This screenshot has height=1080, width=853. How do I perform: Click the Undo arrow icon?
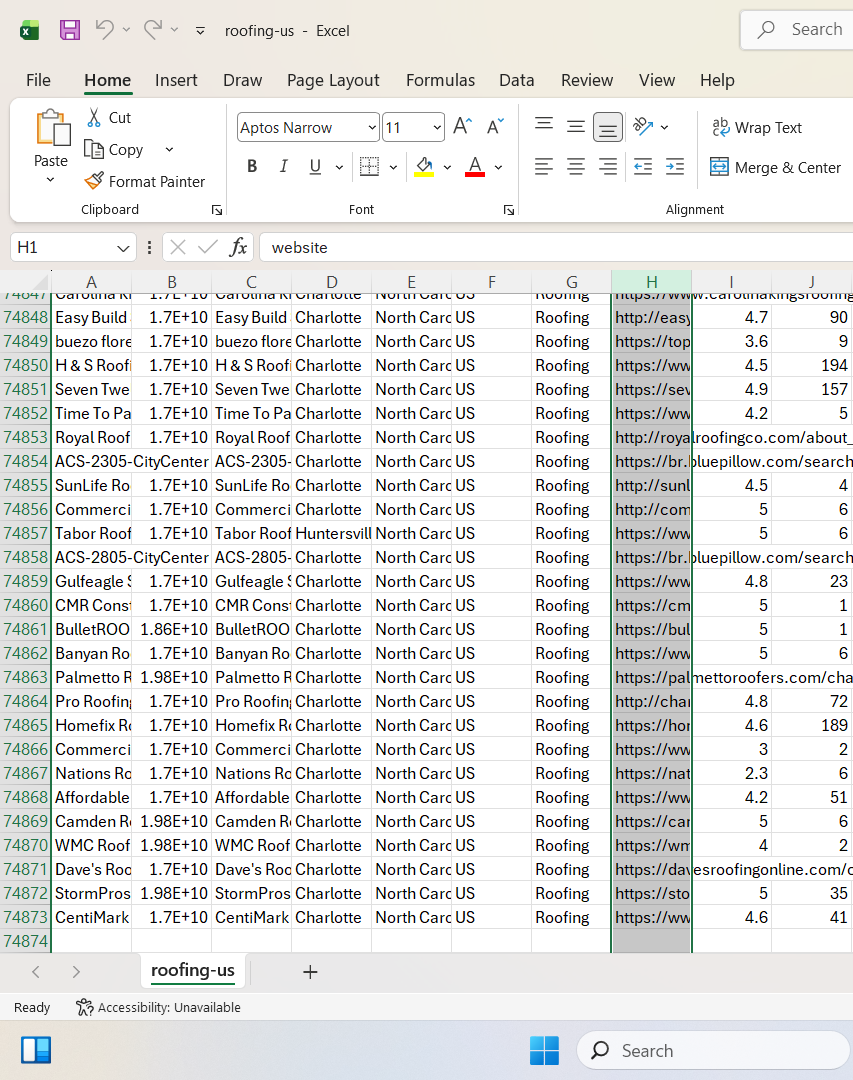tap(105, 30)
